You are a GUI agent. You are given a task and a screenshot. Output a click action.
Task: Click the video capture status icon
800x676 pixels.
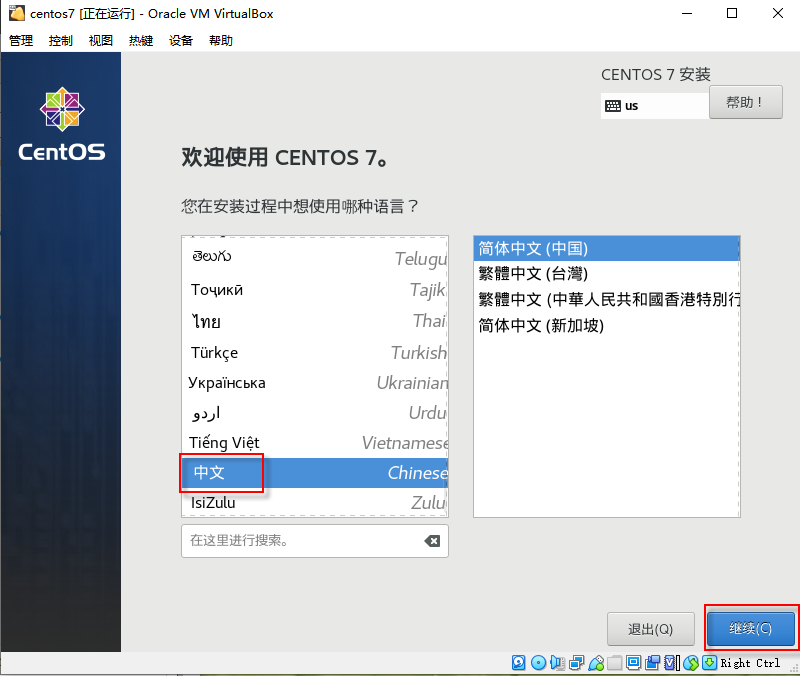[653, 663]
